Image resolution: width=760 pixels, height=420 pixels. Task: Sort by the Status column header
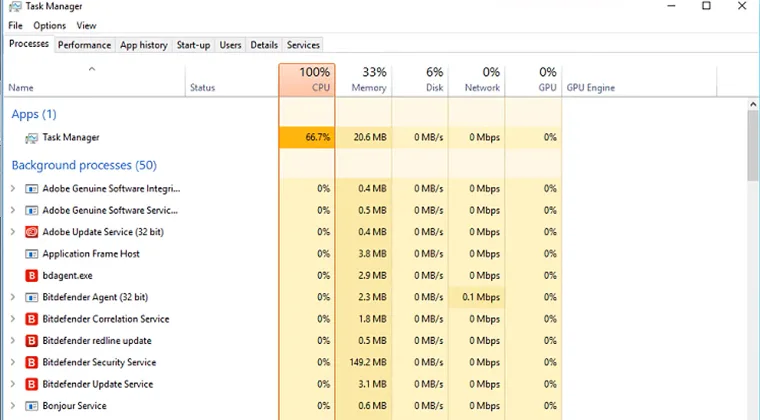[232, 80]
